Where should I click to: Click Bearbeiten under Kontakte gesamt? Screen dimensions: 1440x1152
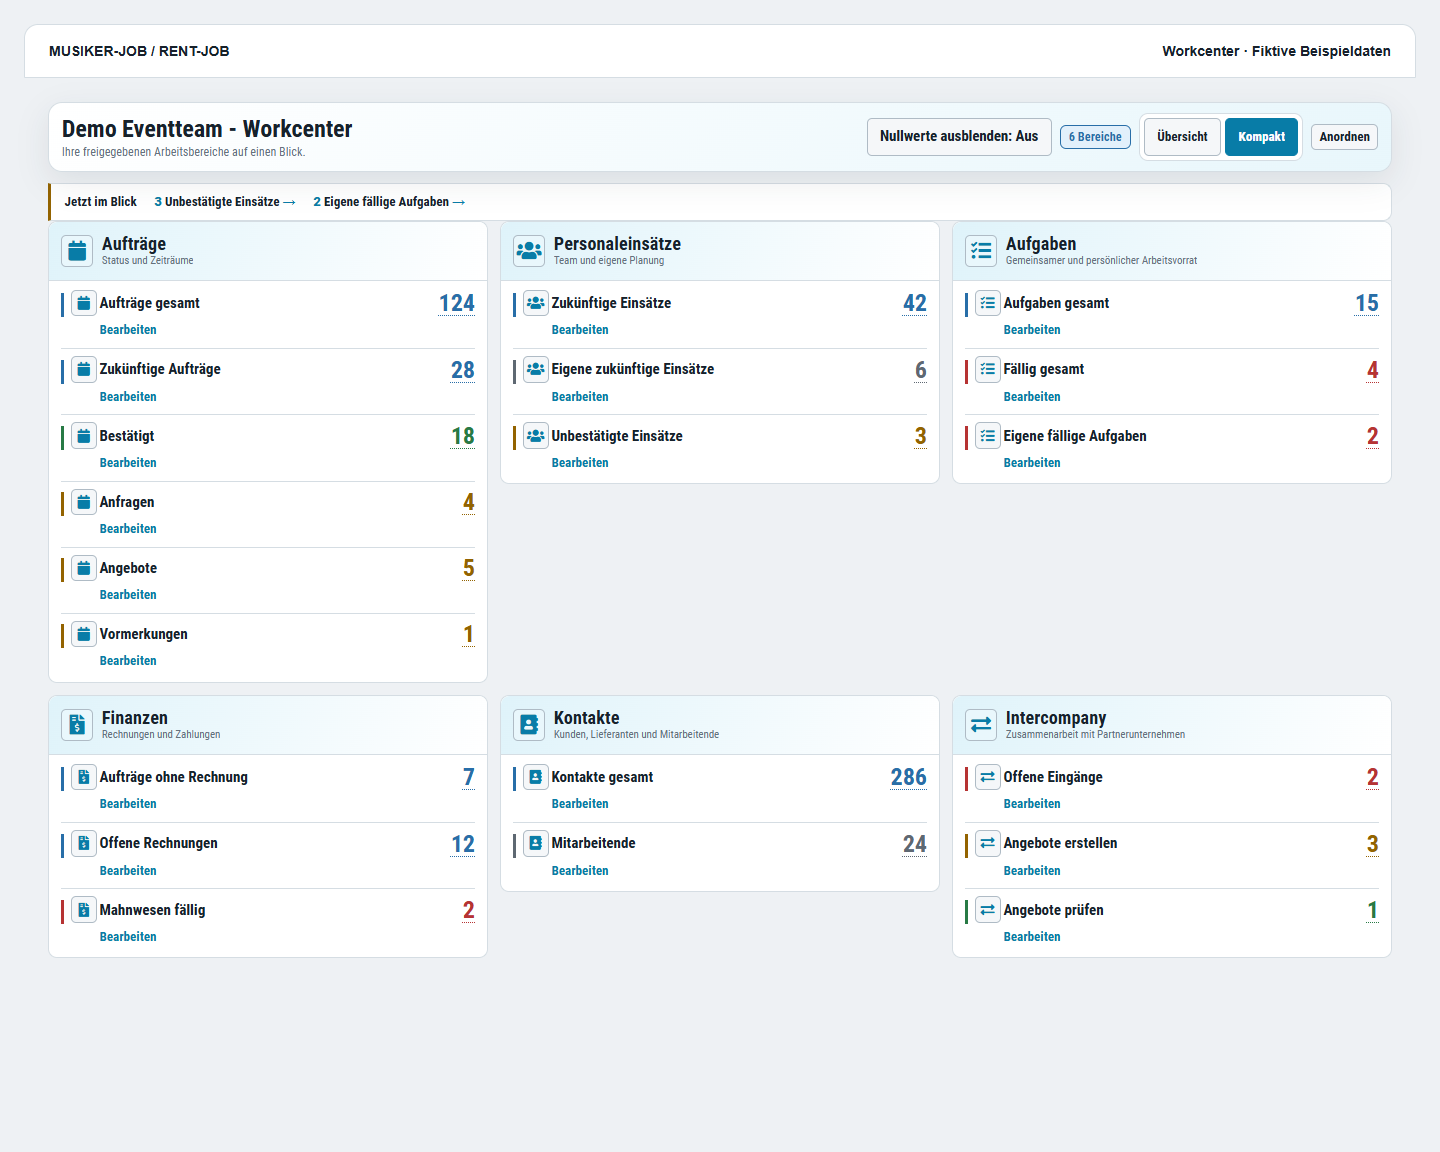coord(580,804)
